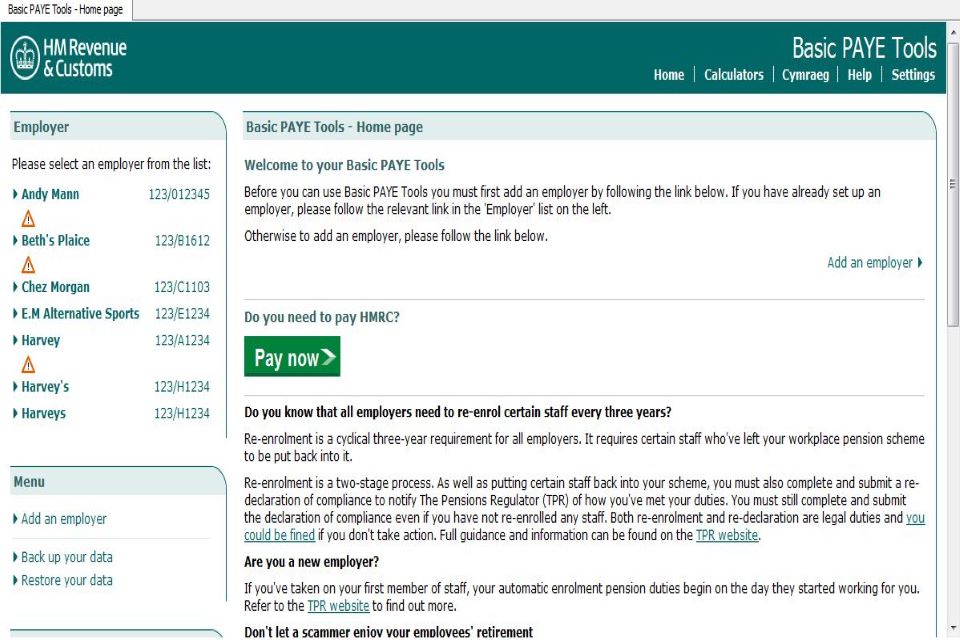Image resolution: width=960 pixels, height=640 pixels.
Task: Open the Calculators navigation item
Action: click(733, 75)
